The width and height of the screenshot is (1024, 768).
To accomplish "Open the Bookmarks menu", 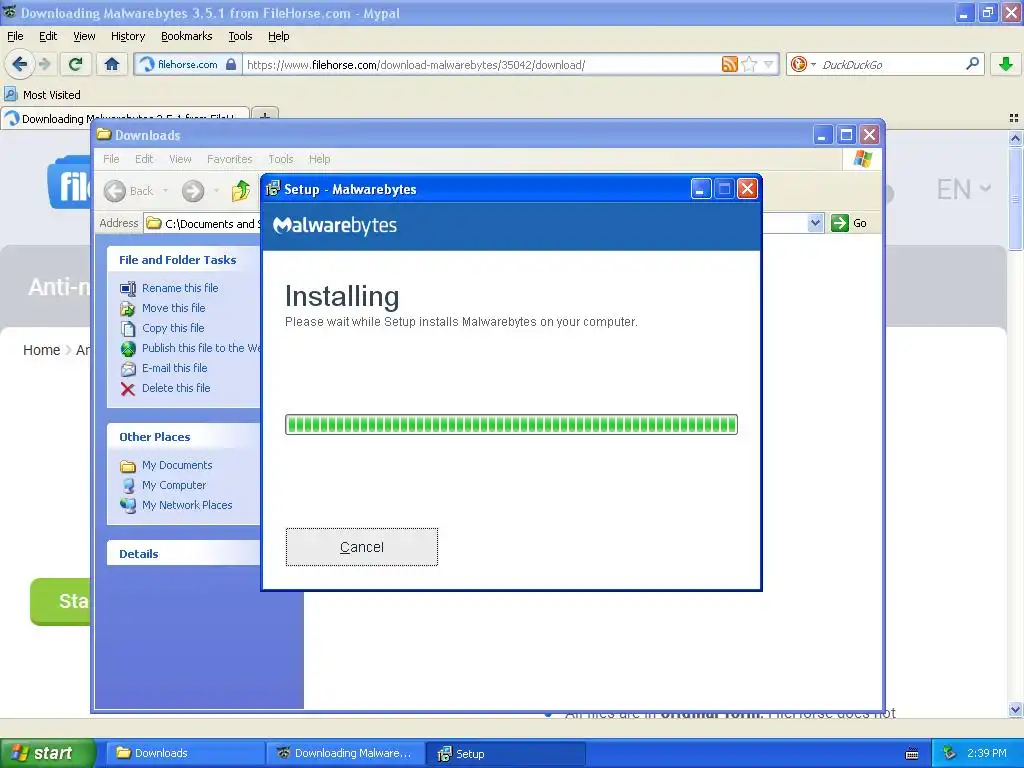I will (187, 36).
